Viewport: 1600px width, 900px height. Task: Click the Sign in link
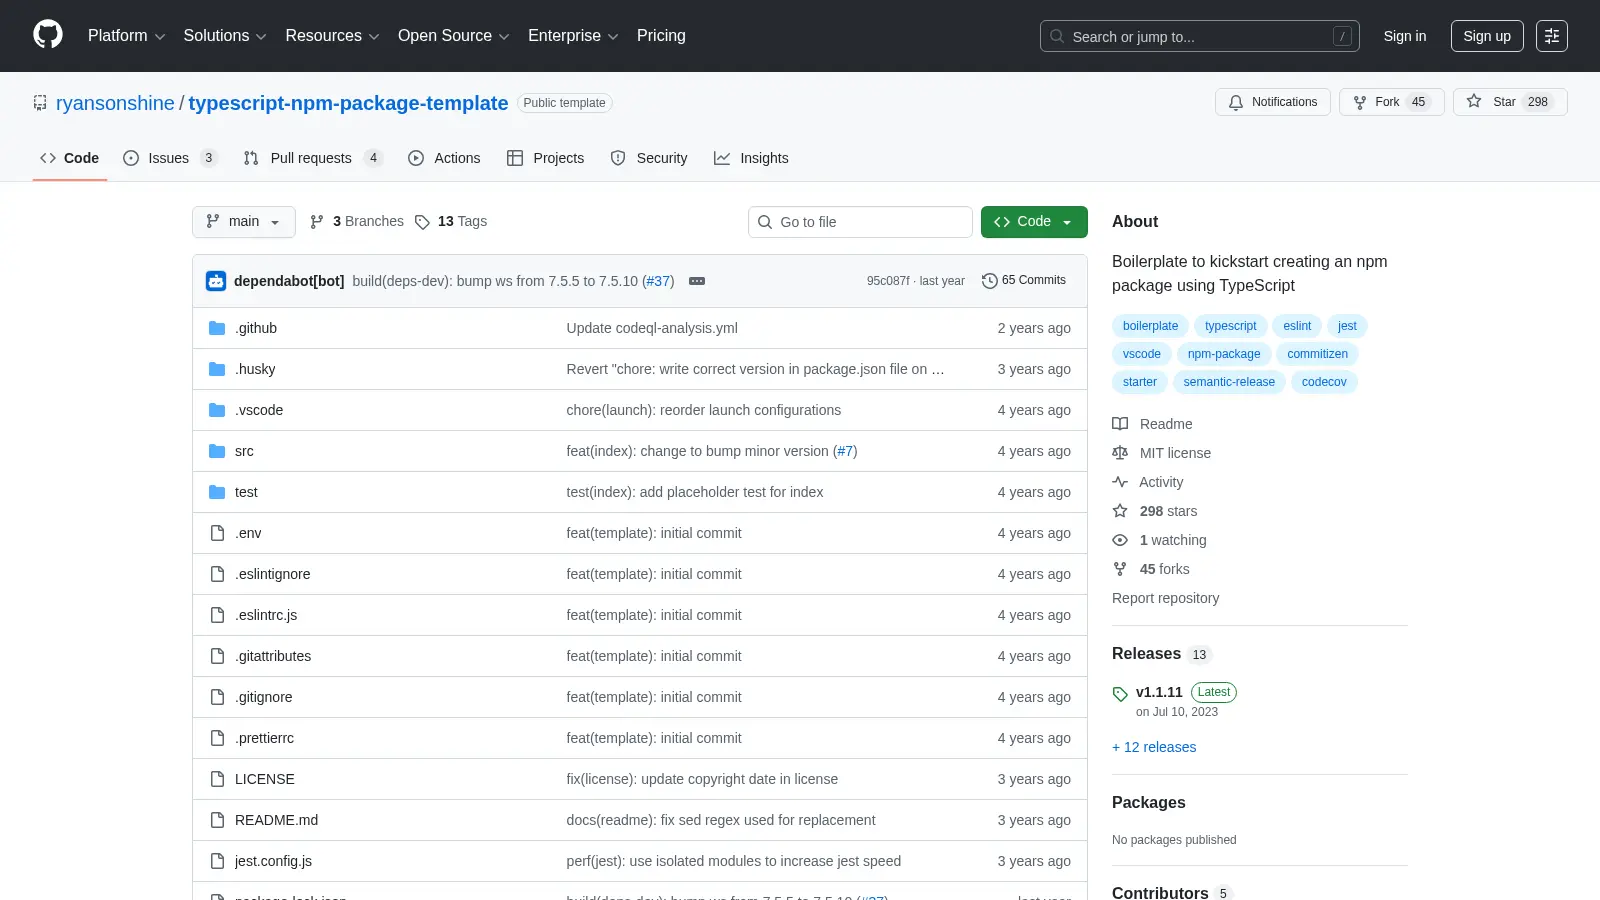point(1405,36)
